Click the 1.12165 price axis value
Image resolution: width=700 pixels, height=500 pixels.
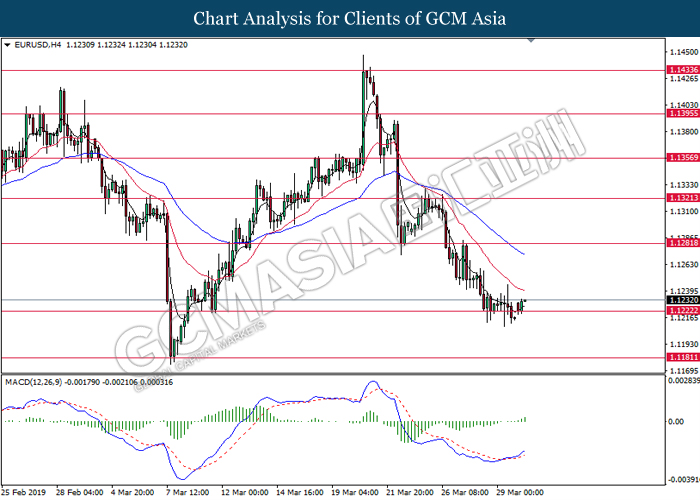tap(684, 318)
